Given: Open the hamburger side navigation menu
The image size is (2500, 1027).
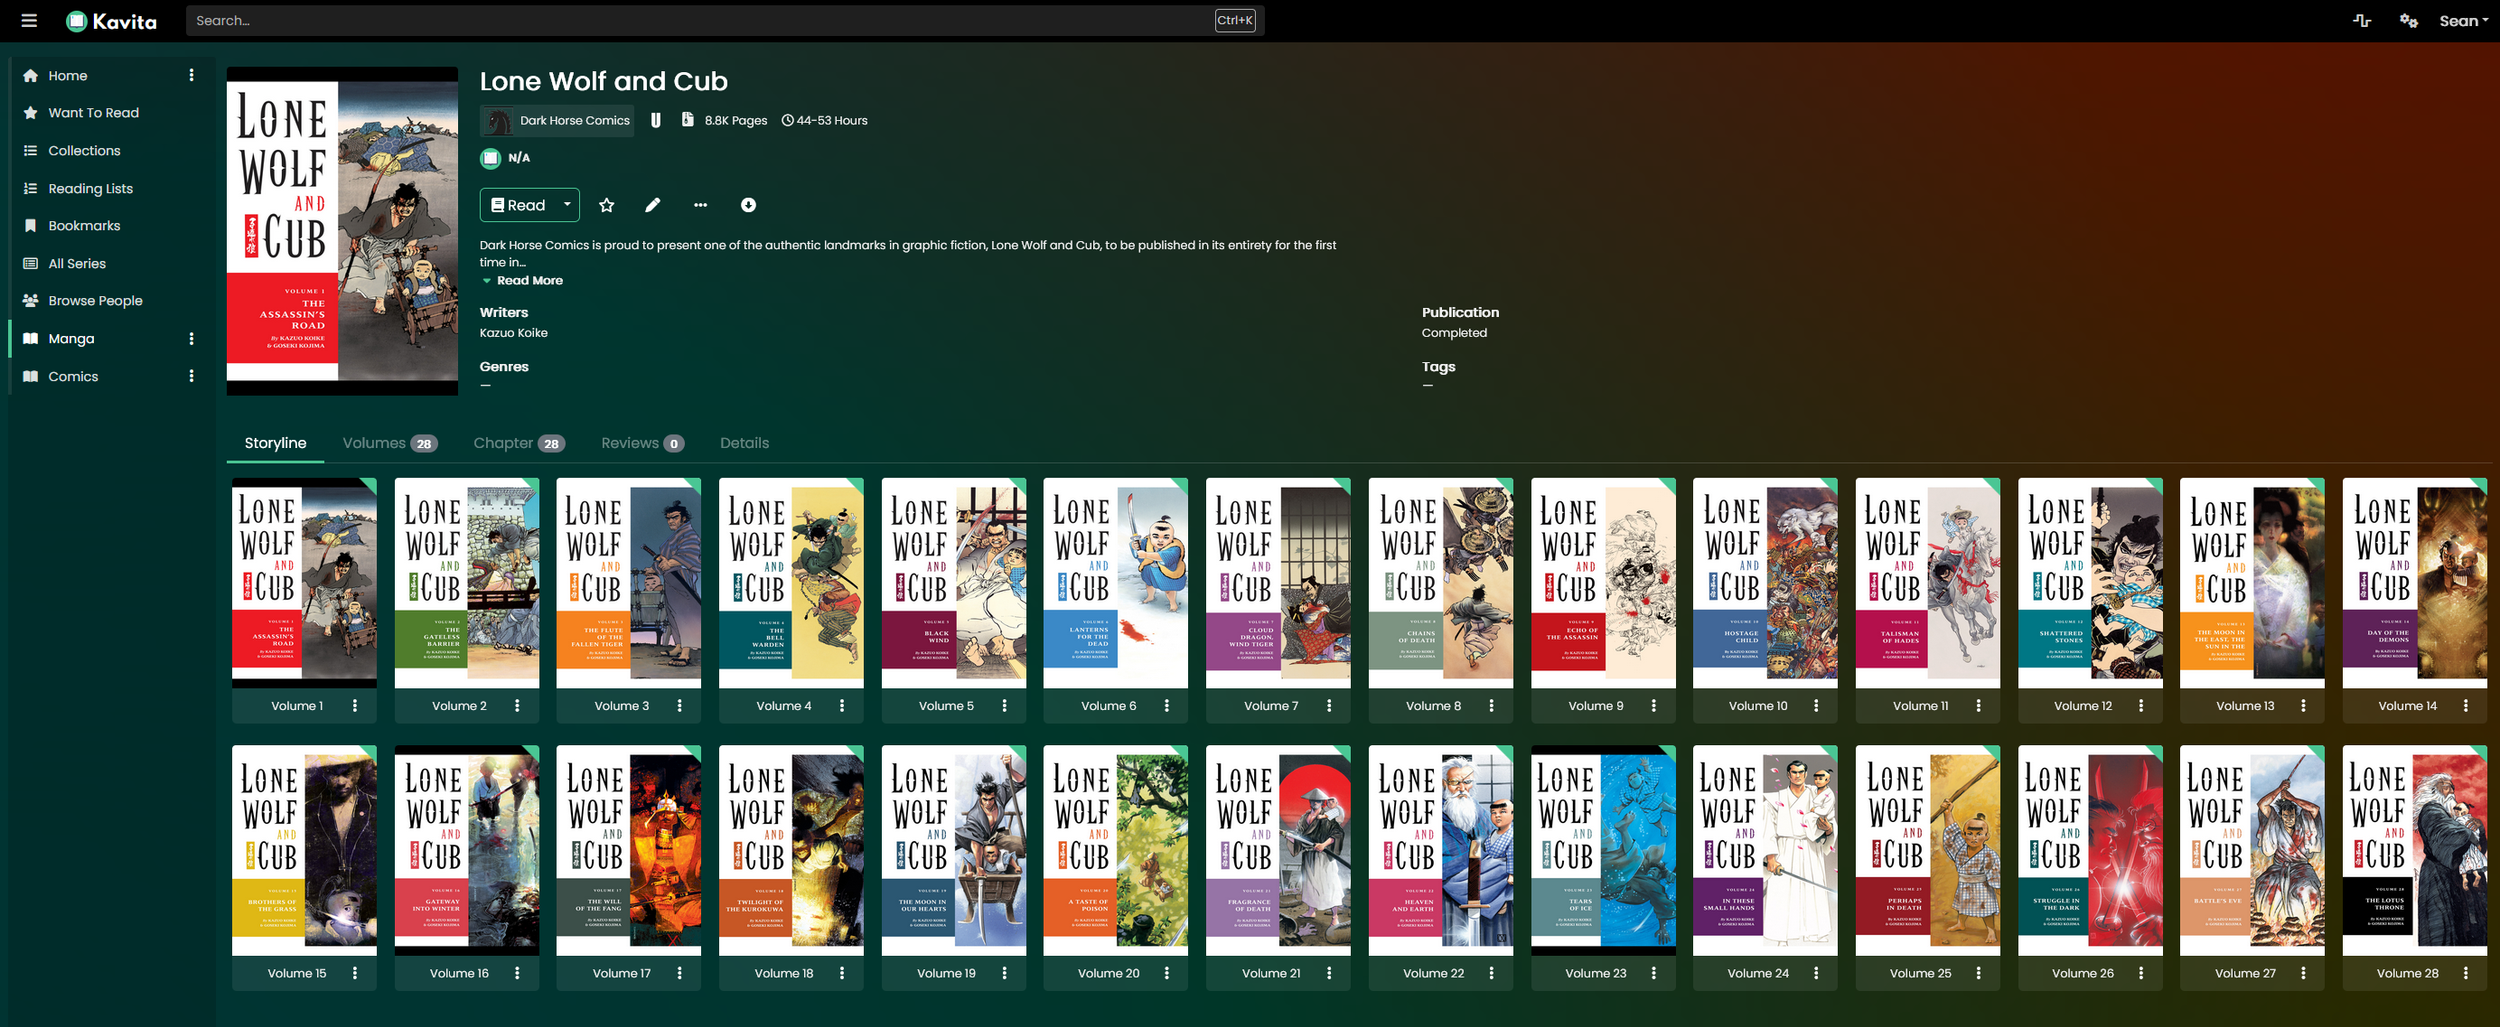Looking at the screenshot, I should coord(29,21).
